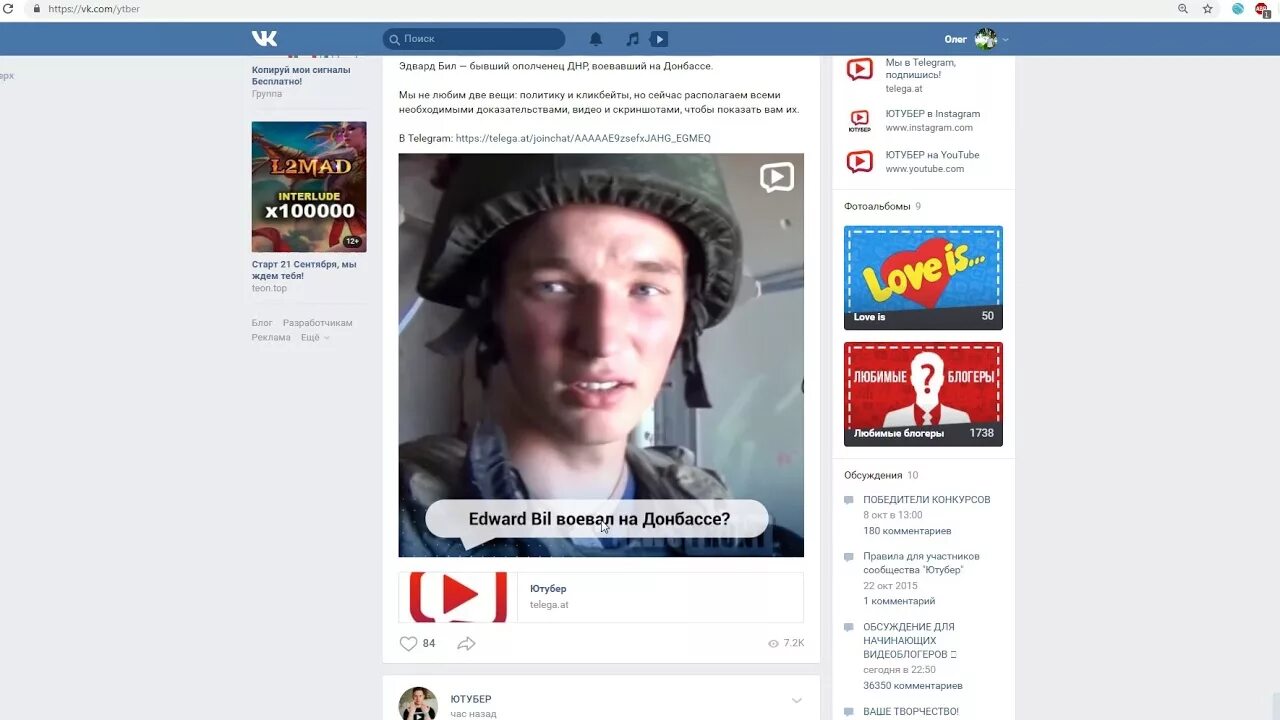Open the profile dropdown next to 'Олег'
The width and height of the screenshot is (1280, 720).
[x=1003, y=38]
